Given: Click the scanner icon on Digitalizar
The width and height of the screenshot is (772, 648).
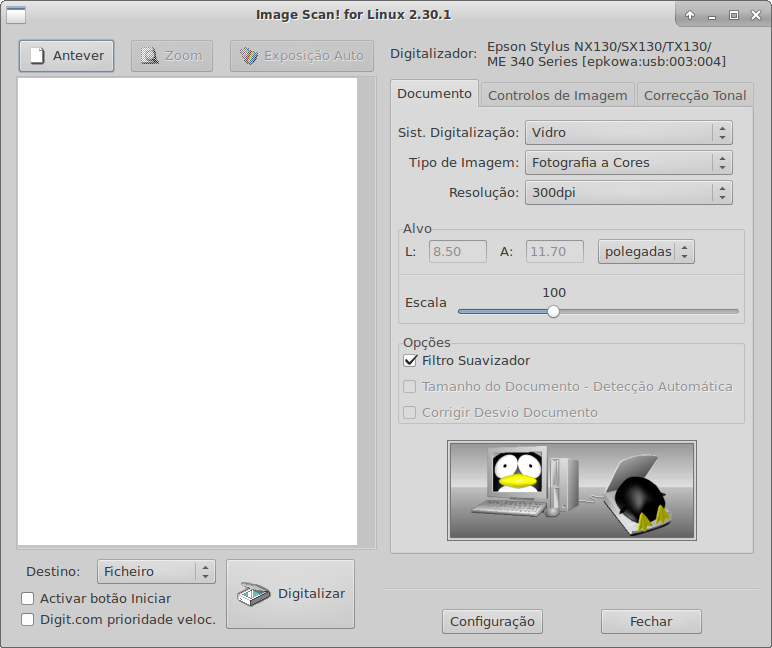Looking at the screenshot, I should [x=254, y=594].
